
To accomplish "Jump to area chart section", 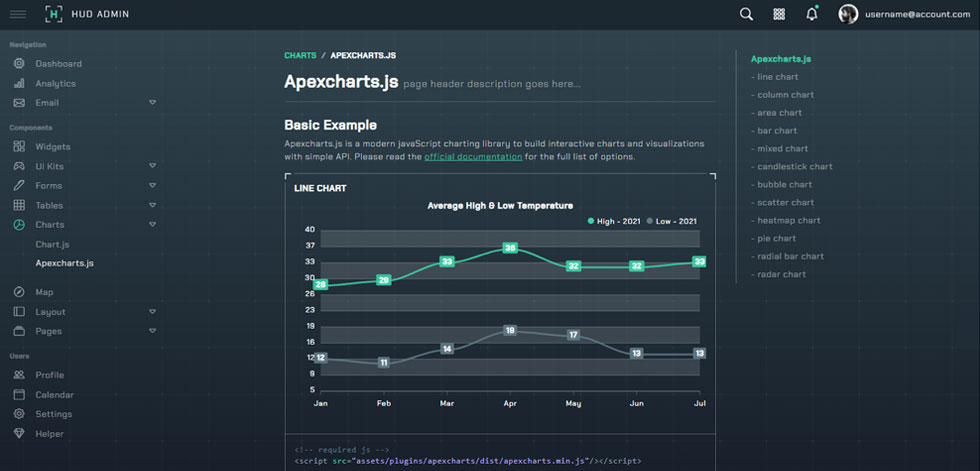I will (776, 112).
